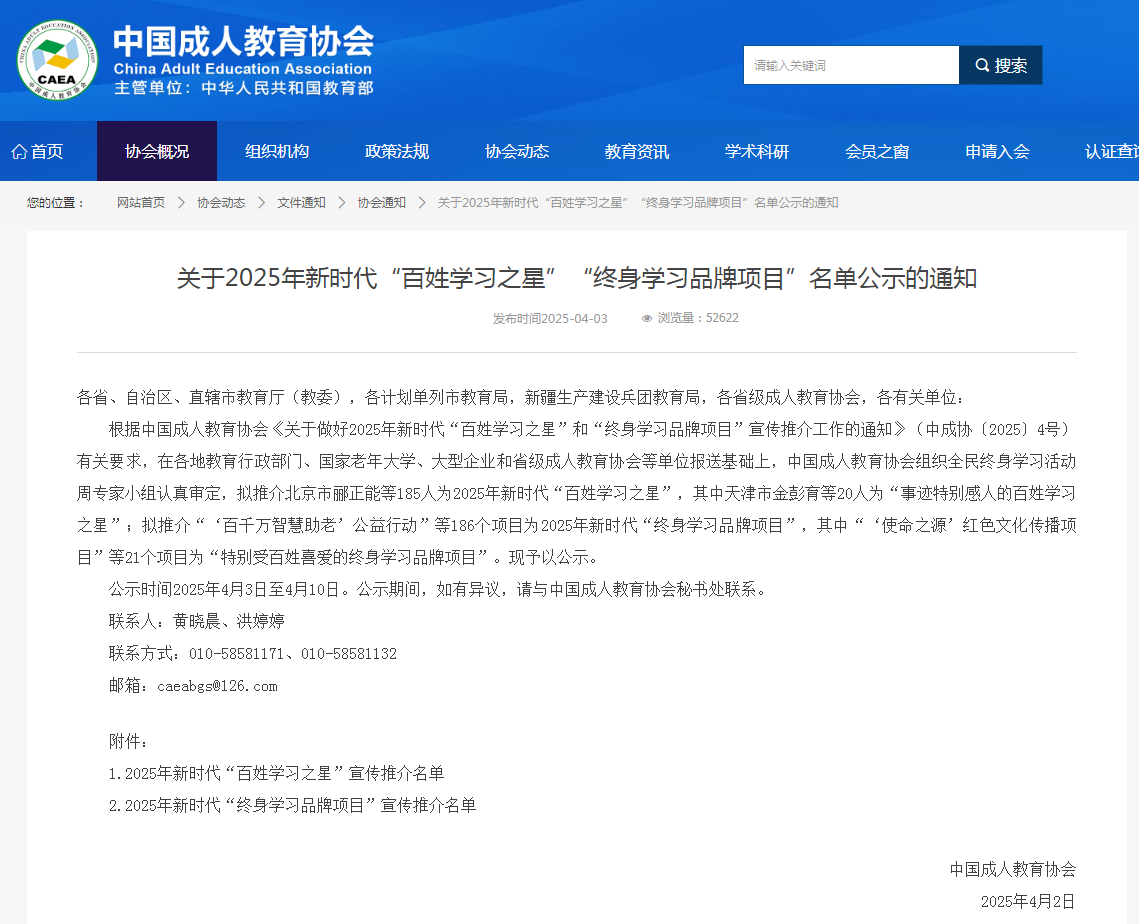This screenshot has height=924, width=1139.
Task: Click the magnifier icon in search button
Action: pyautogui.click(x=982, y=65)
